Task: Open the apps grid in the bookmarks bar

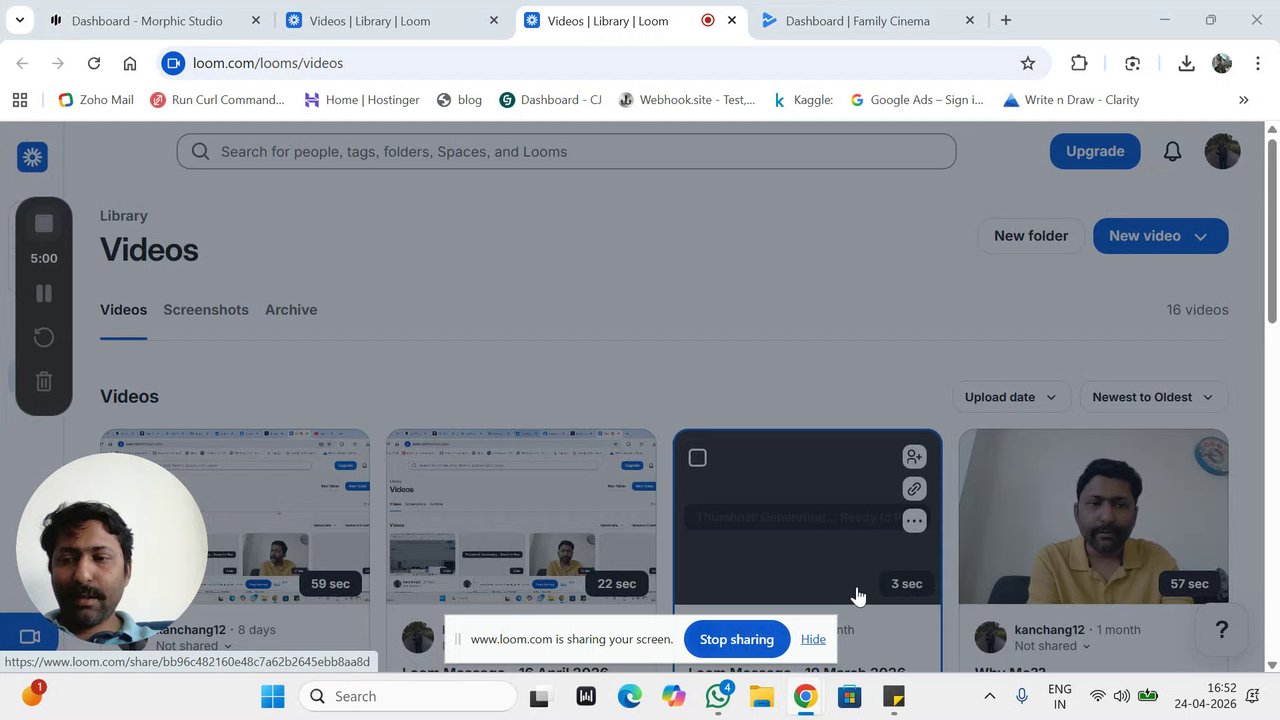Action: click(x=20, y=100)
